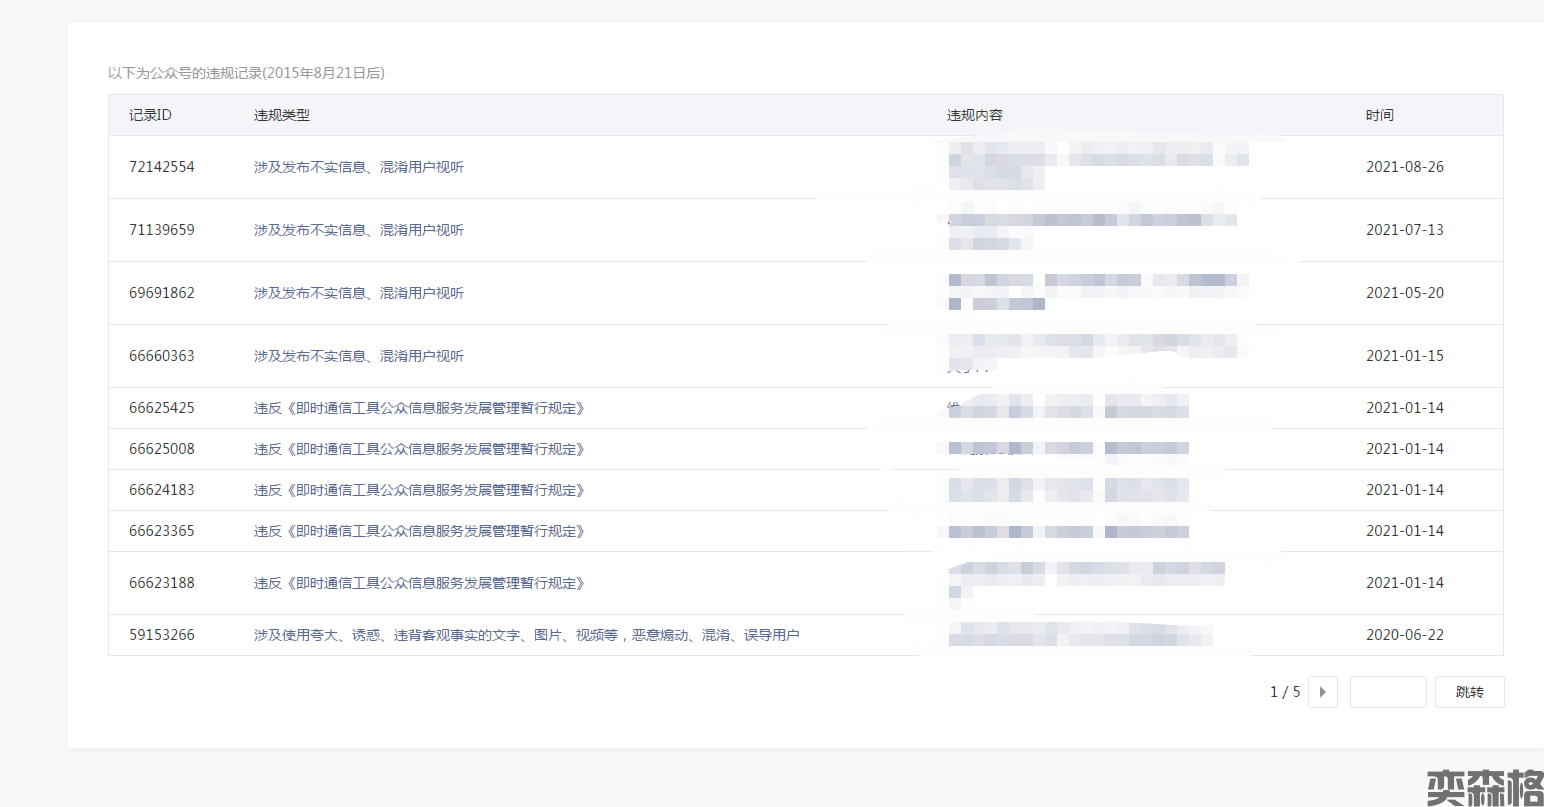Click the page number input box

[x=1387, y=692]
